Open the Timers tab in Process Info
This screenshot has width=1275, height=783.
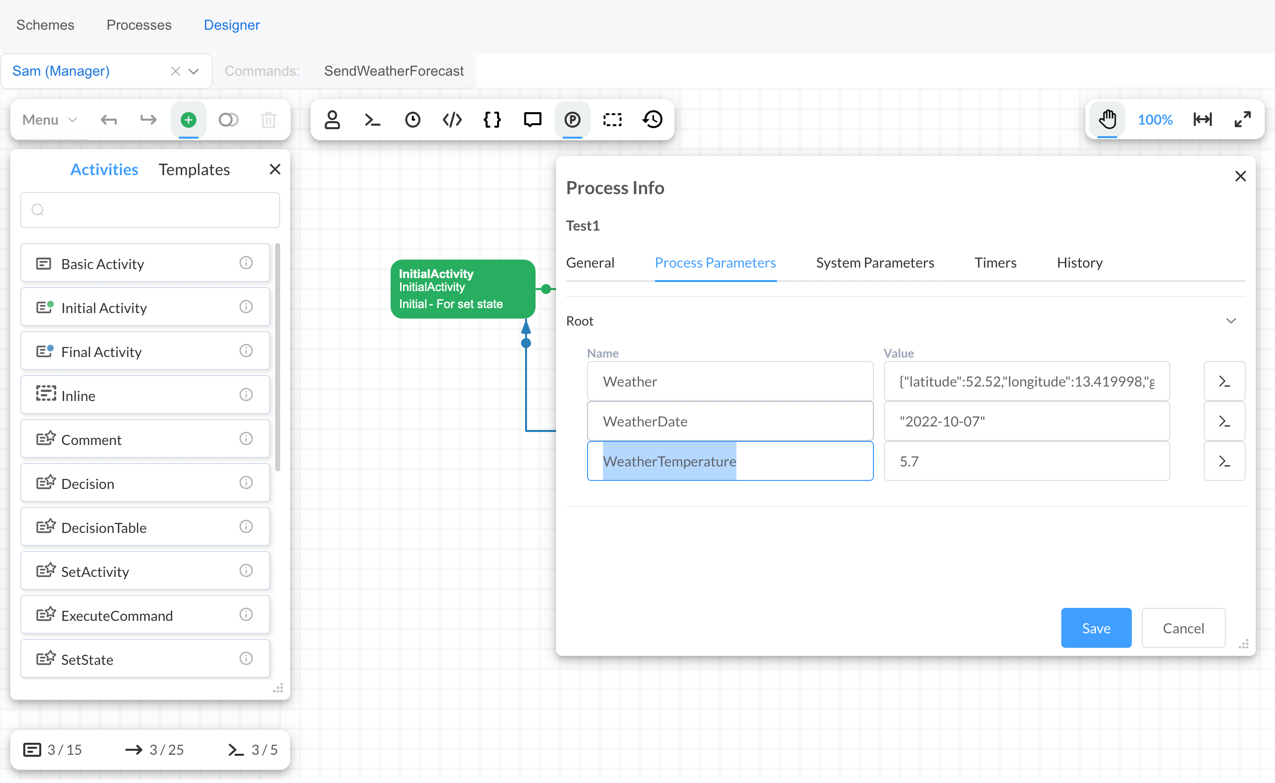(x=995, y=263)
